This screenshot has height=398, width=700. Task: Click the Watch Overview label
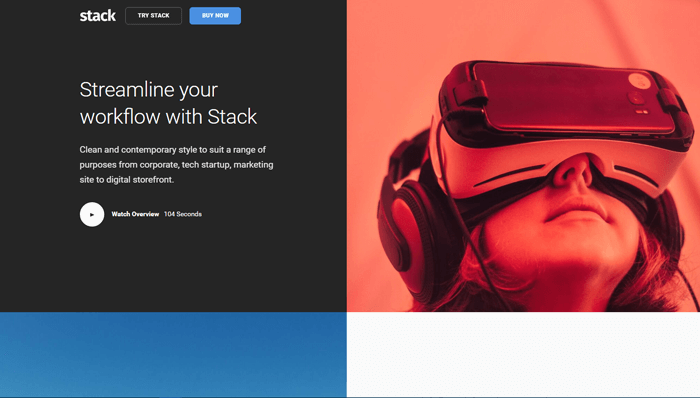(135, 214)
